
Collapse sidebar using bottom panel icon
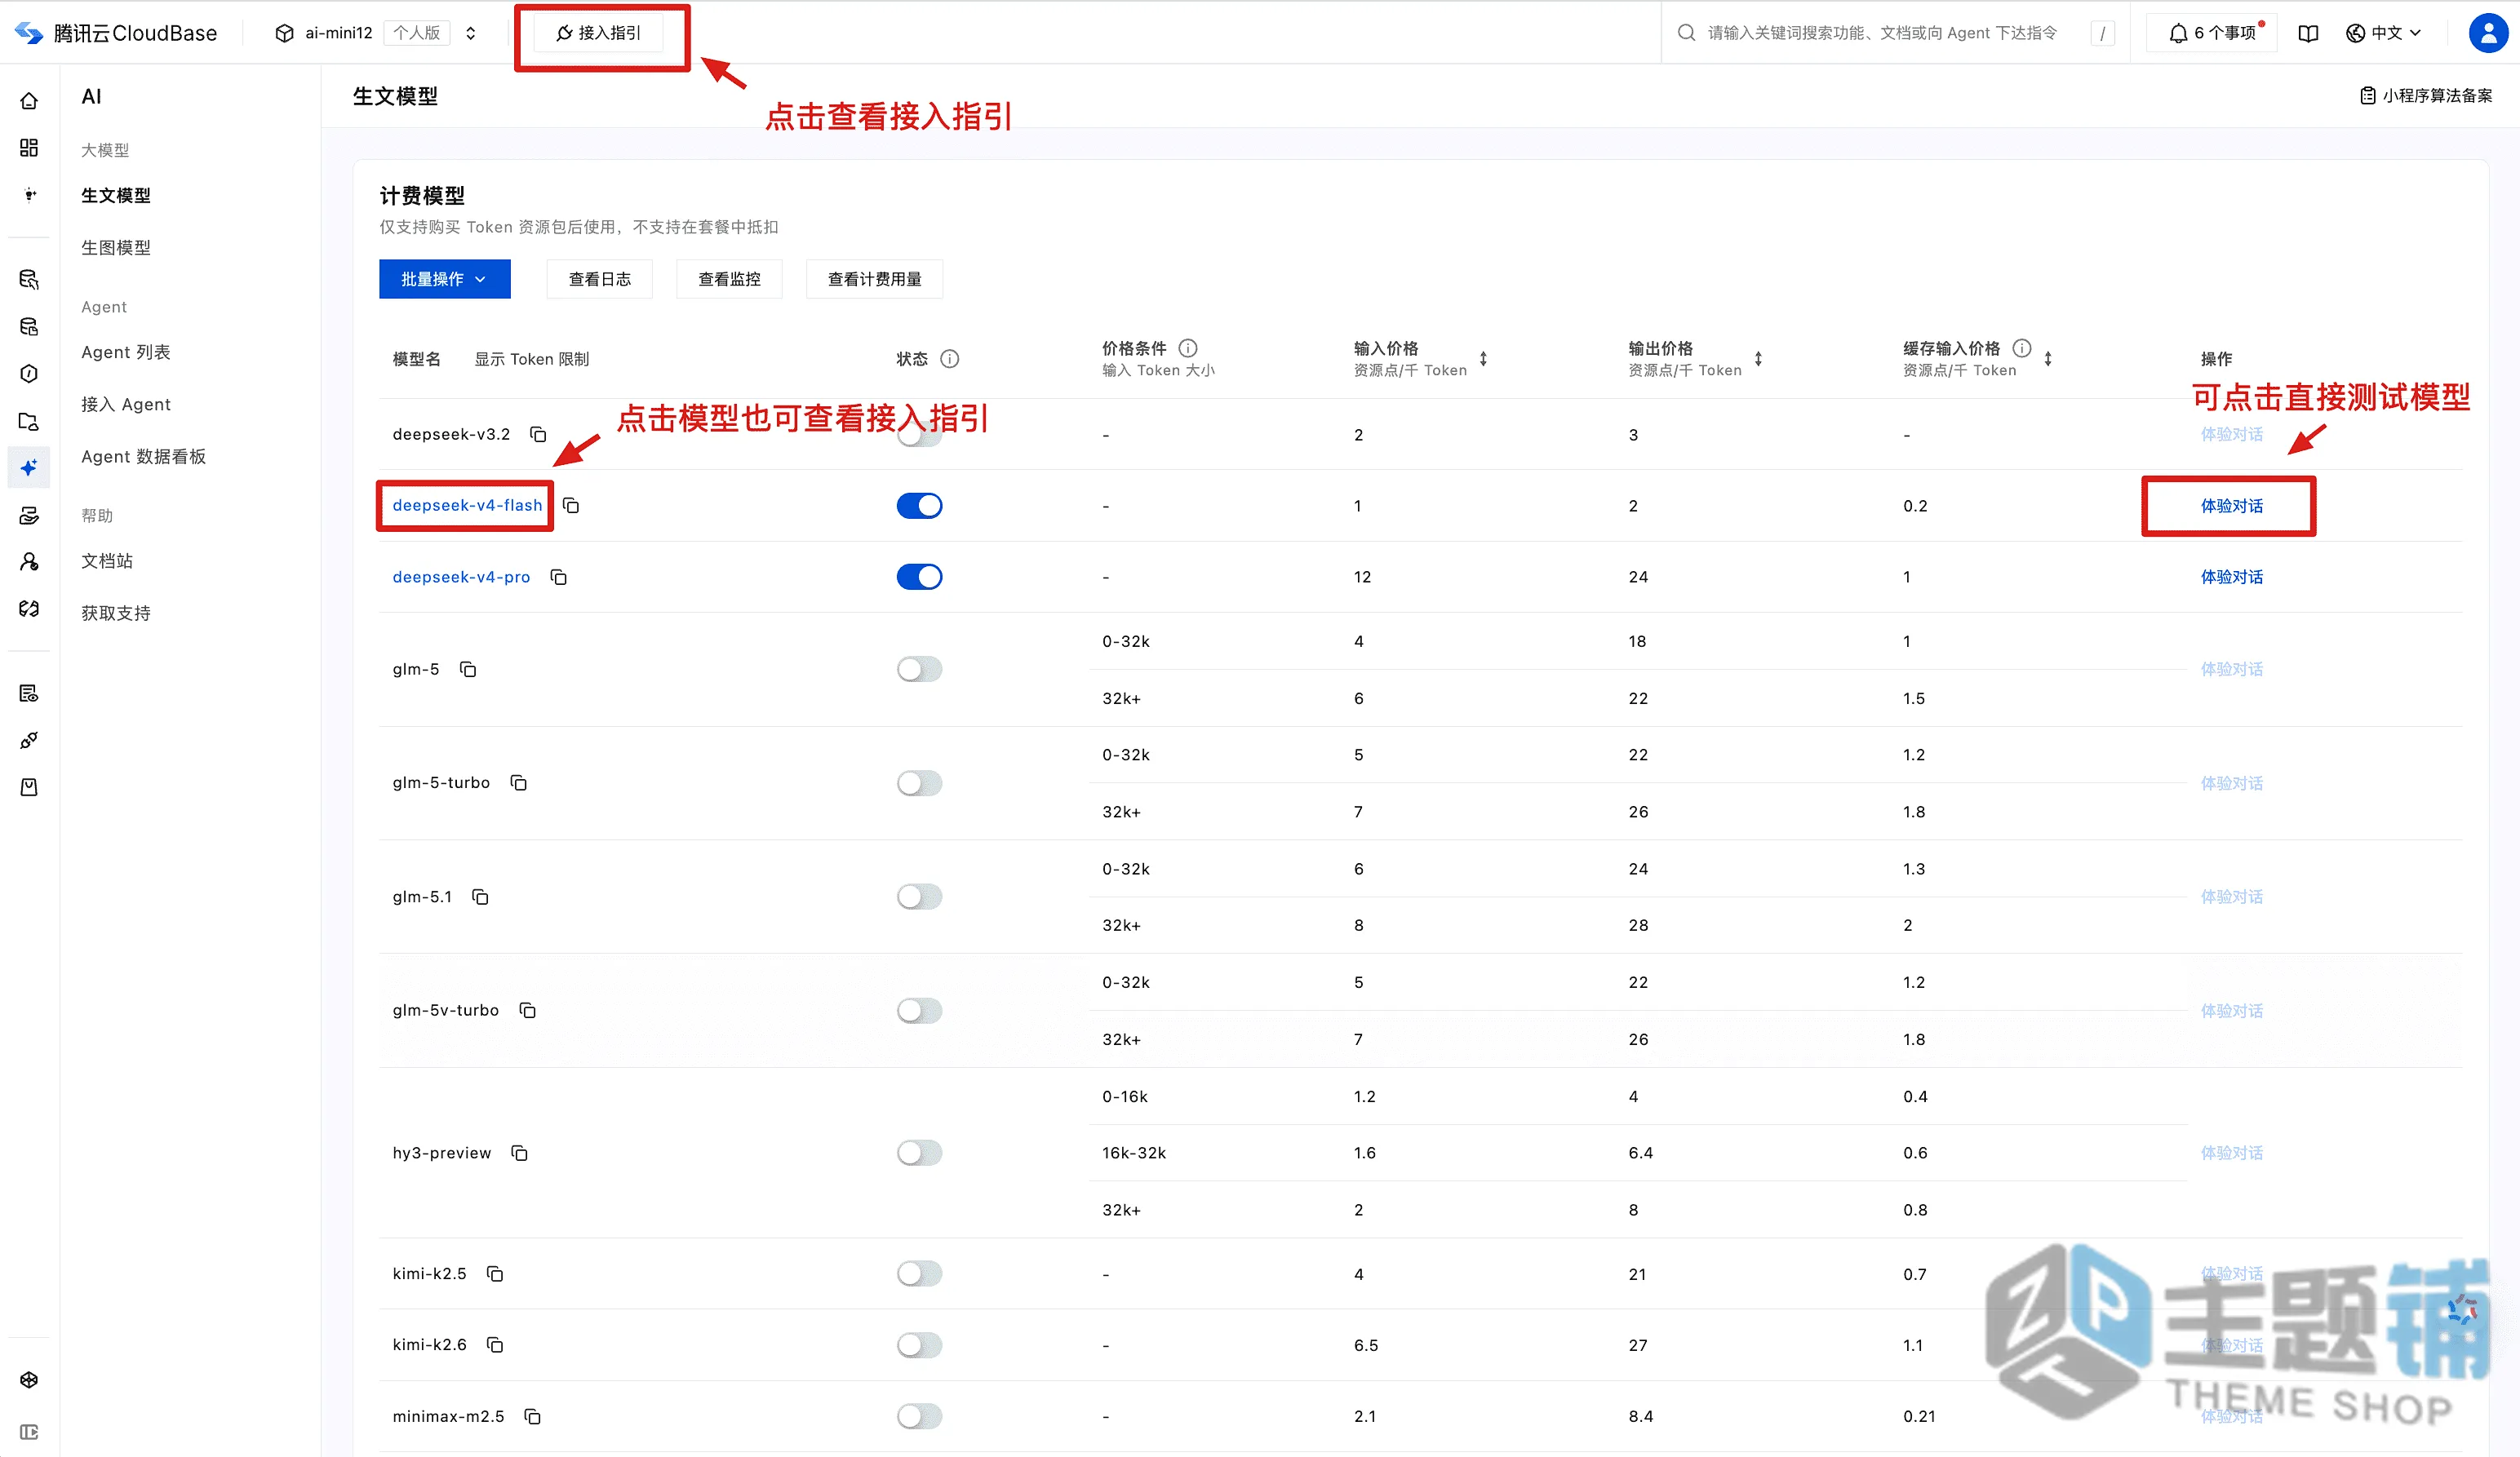click(x=29, y=1432)
